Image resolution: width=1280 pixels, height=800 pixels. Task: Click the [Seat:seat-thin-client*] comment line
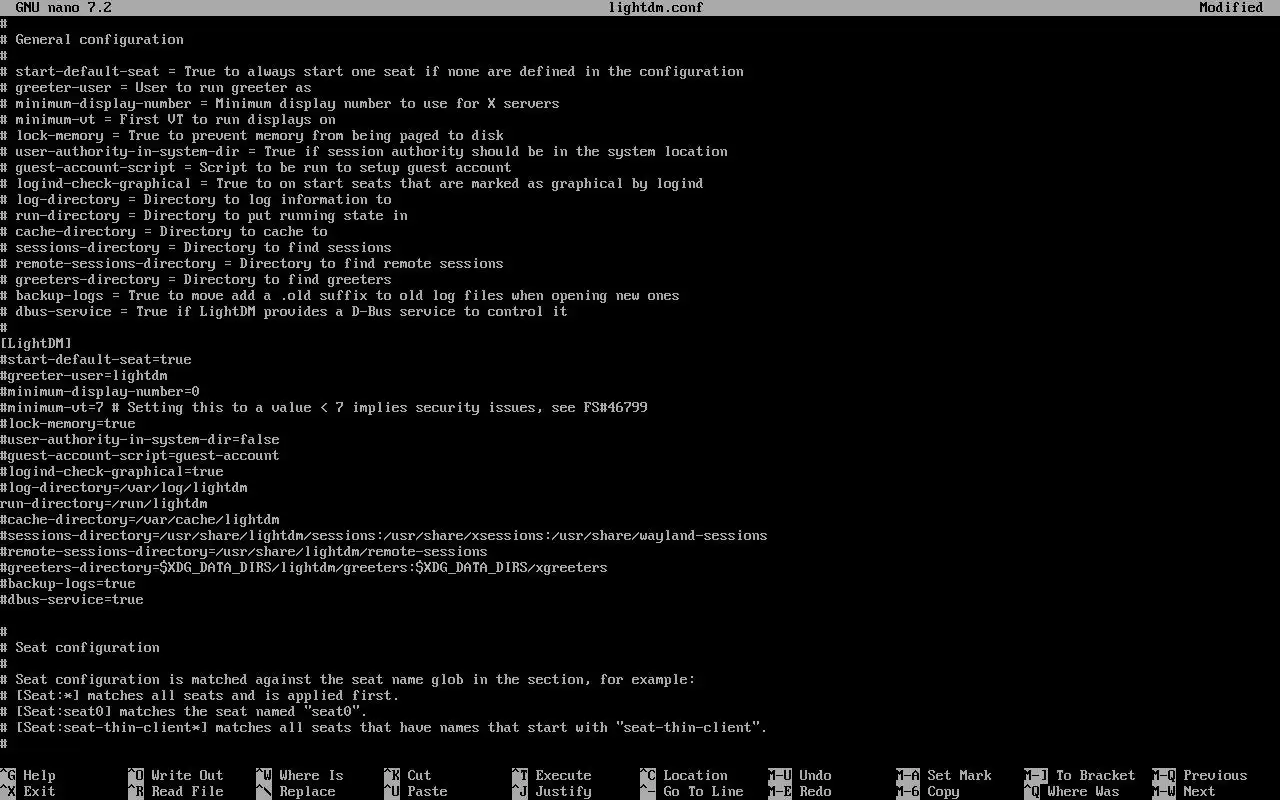(x=384, y=727)
